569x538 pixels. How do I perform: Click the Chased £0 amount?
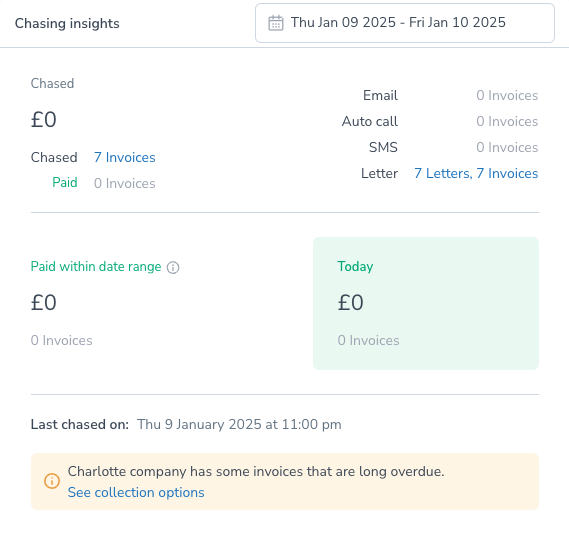[x=44, y=120]
